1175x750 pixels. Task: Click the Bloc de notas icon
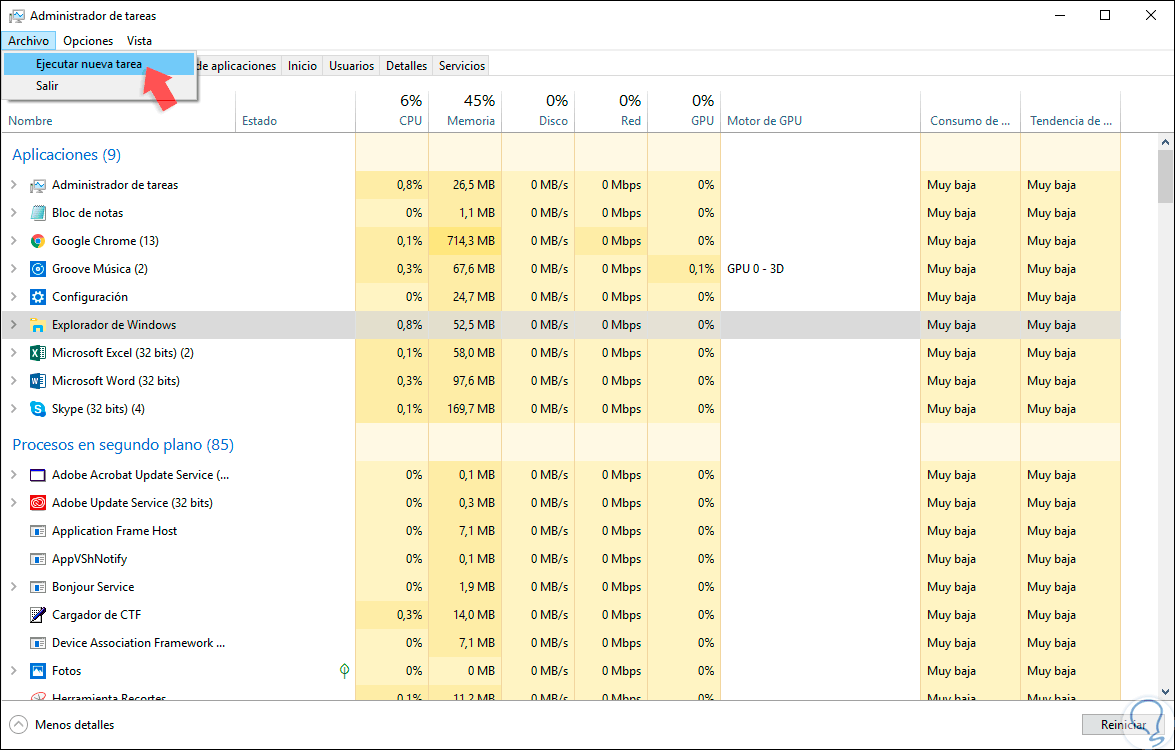point(38,213)
